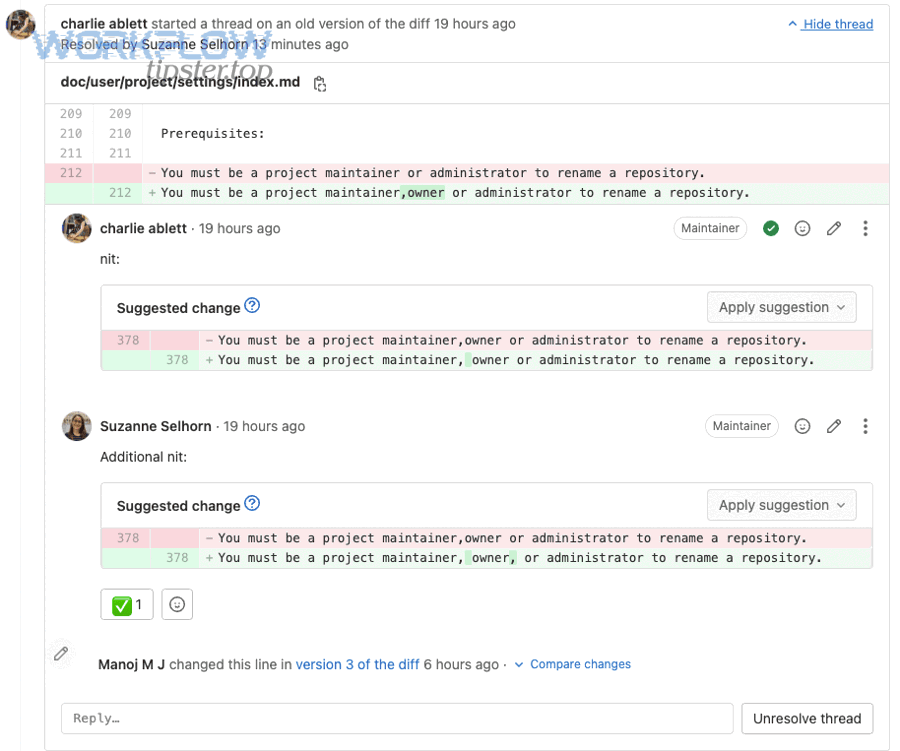Collapse the discussion with Hide thread
Screen dimensions: 900x751
[x=830, y=24]
